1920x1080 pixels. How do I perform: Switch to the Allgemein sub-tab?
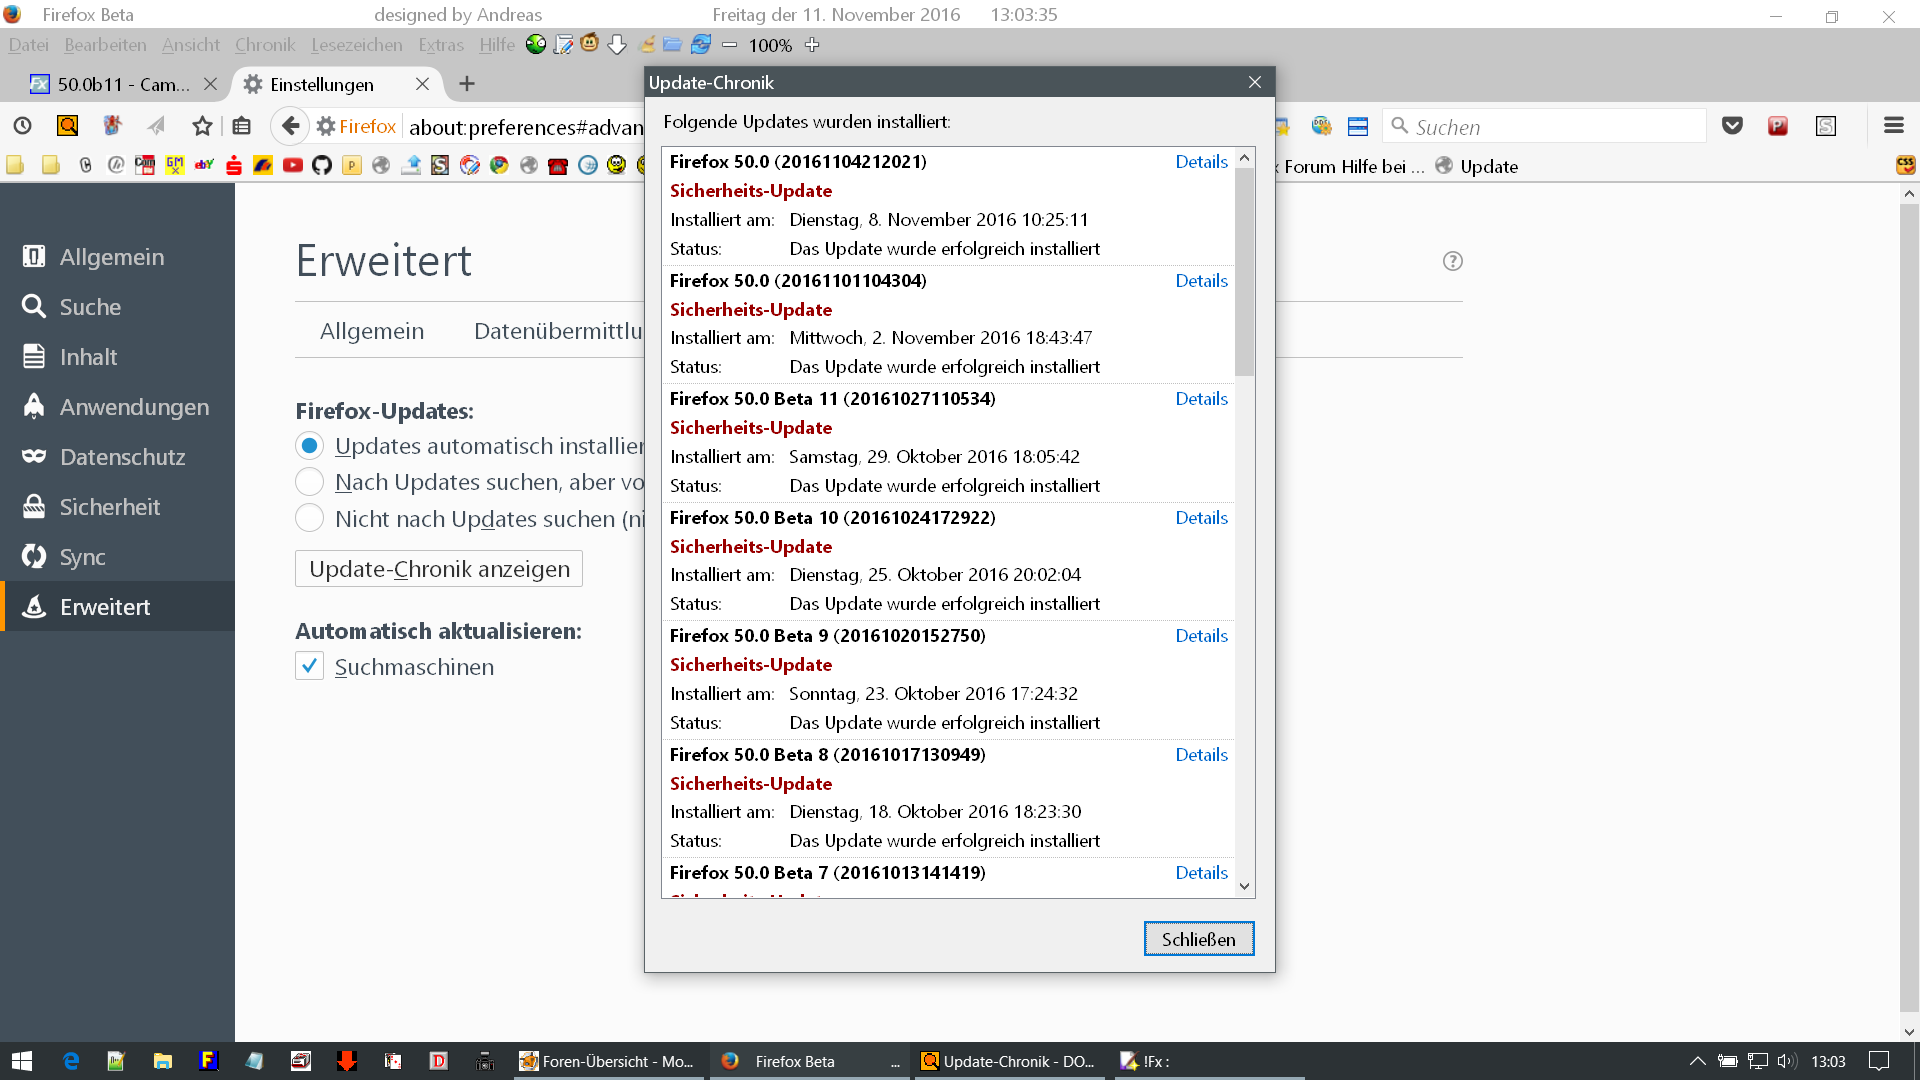(372, 331)
